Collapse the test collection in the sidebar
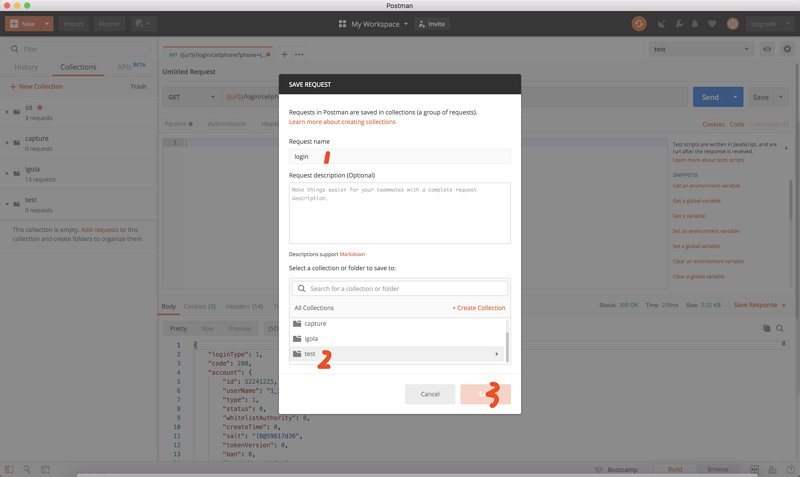This screenshot has width=800, height=477. pyautogui.click(x=7, y=204)
